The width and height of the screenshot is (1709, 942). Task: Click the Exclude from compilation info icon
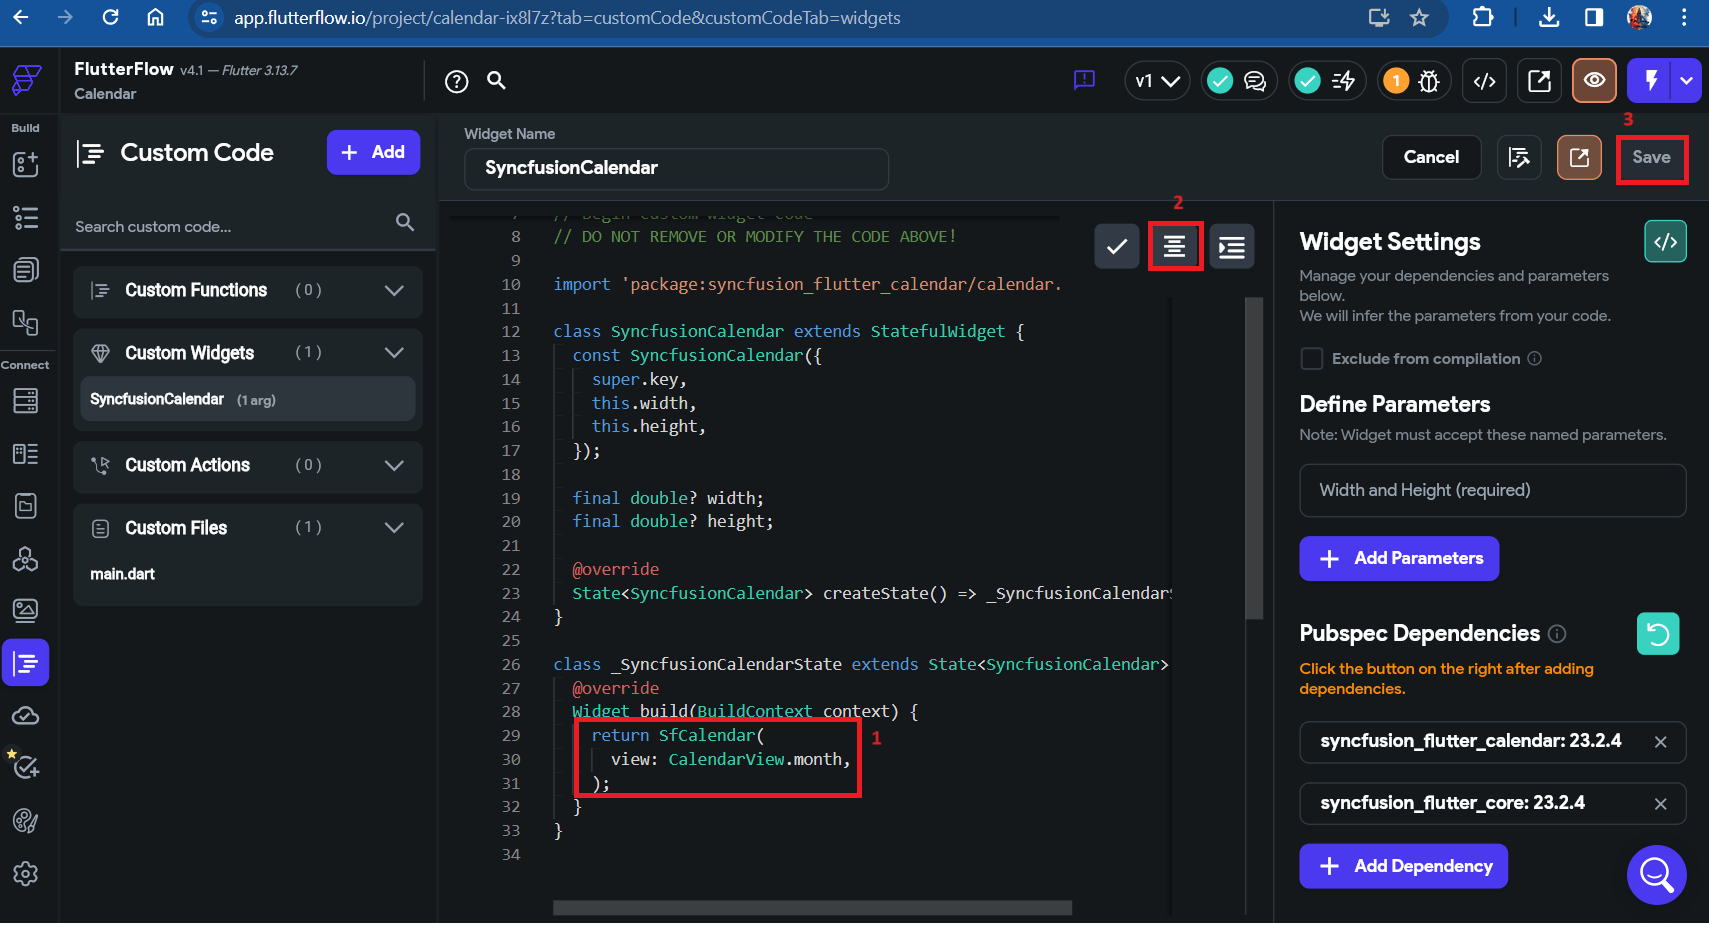point(1535,358)
